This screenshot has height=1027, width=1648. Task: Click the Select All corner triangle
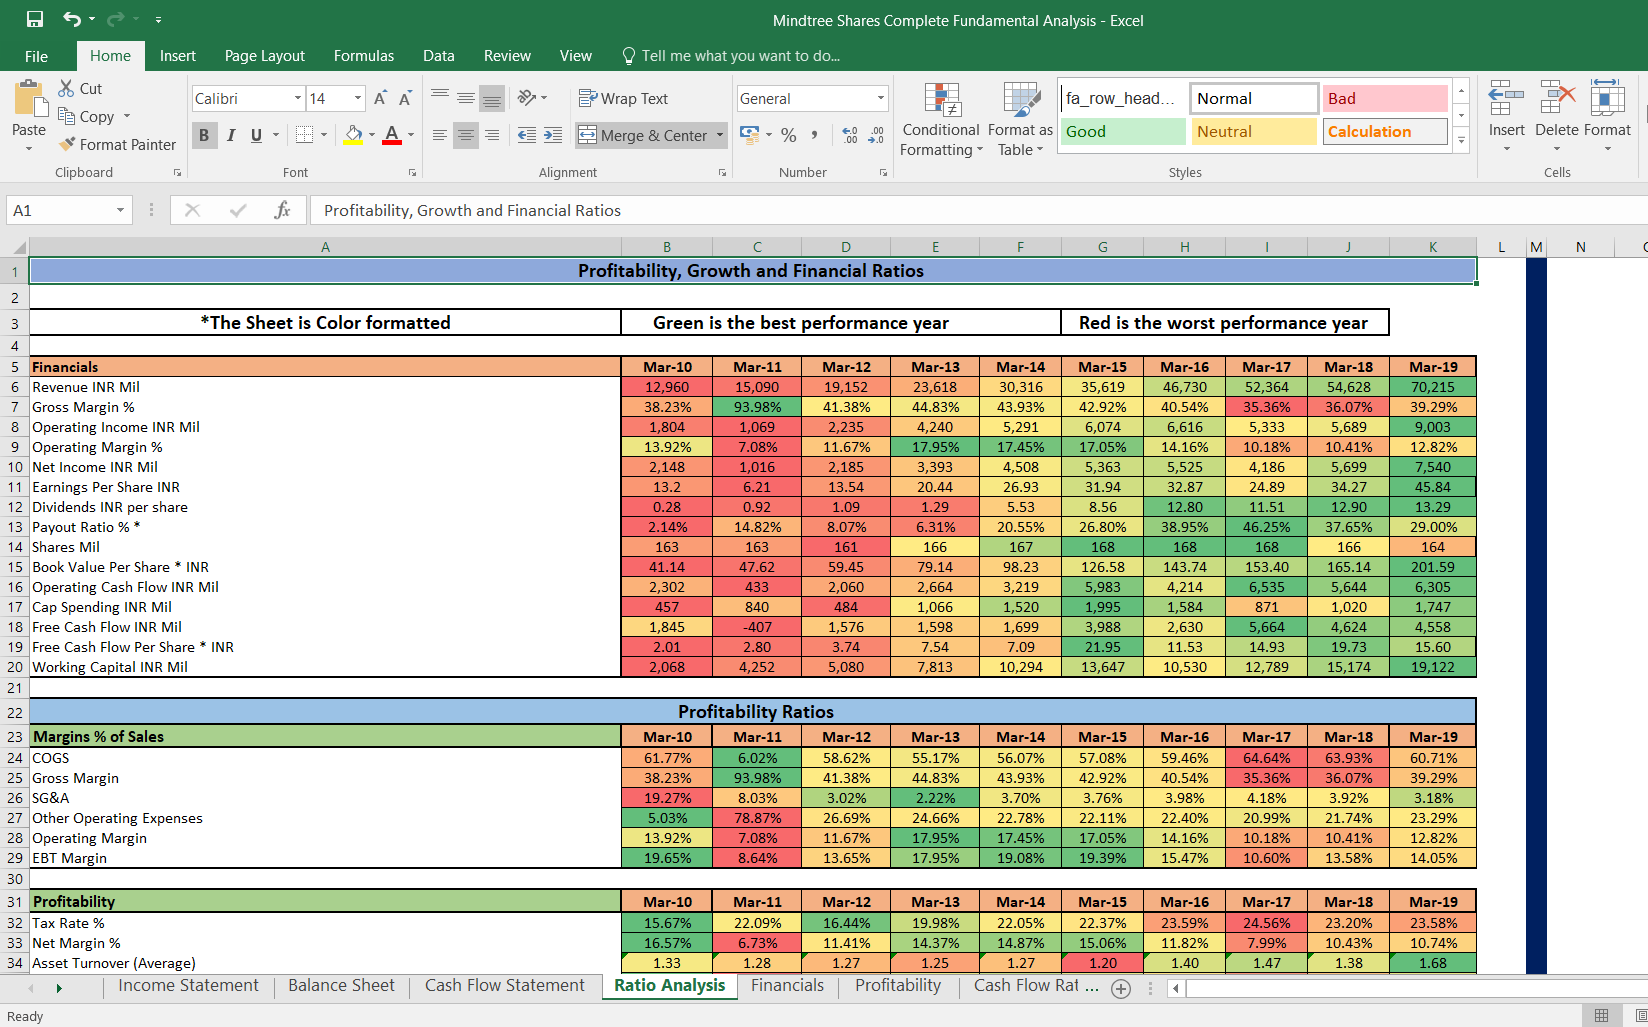coord(19,247)
